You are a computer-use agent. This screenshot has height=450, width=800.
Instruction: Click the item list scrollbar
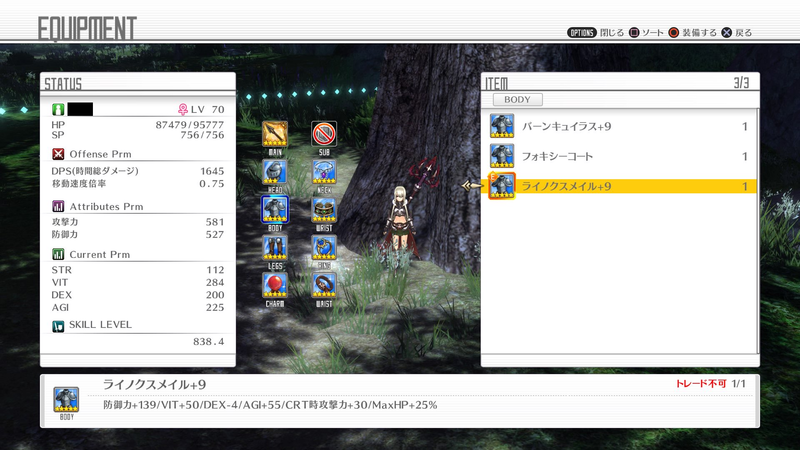point(758,231)
